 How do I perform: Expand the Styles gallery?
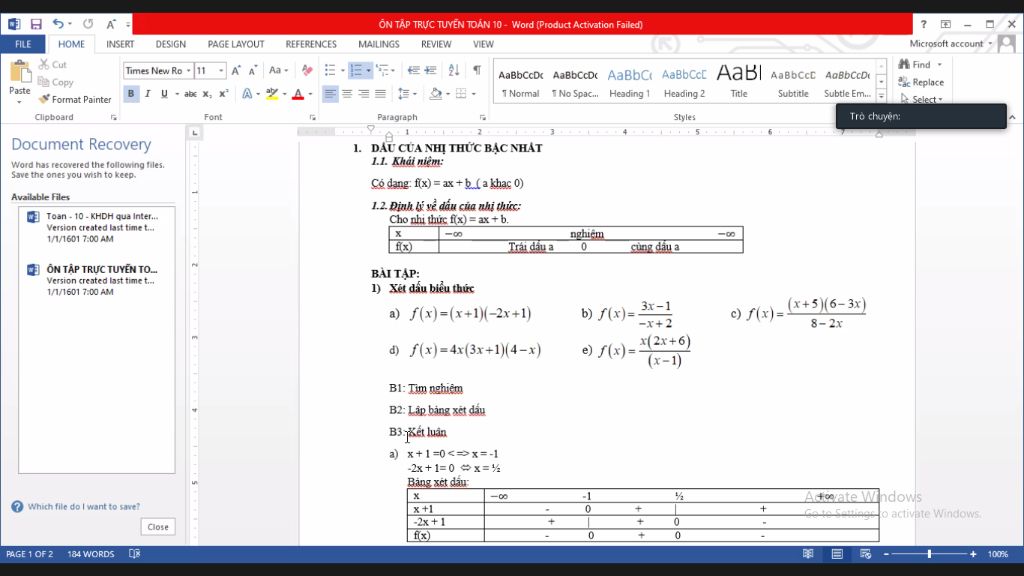click(881, 96)
